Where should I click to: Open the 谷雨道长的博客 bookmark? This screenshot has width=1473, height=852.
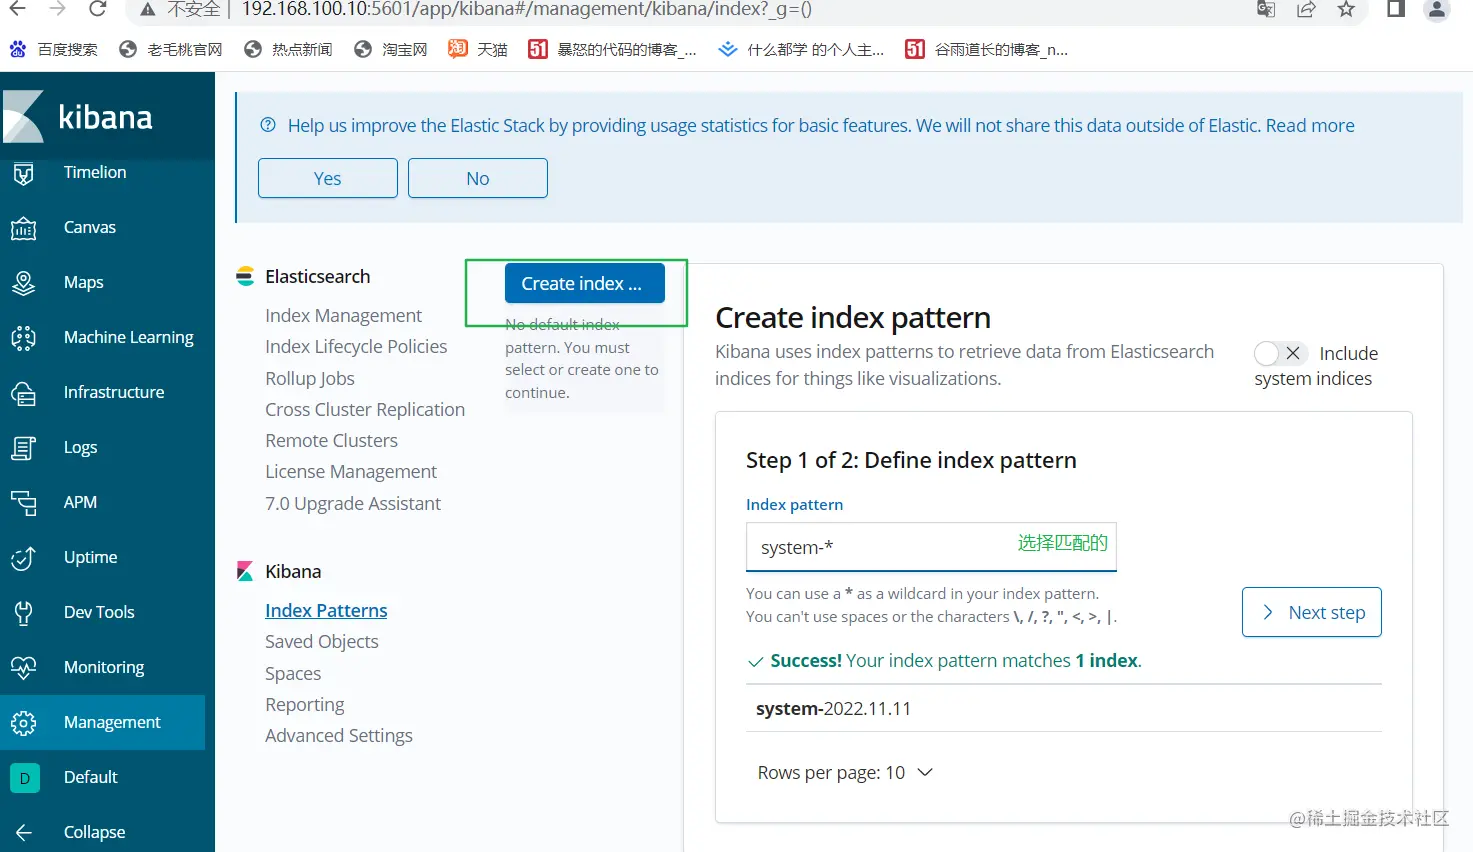pos(986,49)
